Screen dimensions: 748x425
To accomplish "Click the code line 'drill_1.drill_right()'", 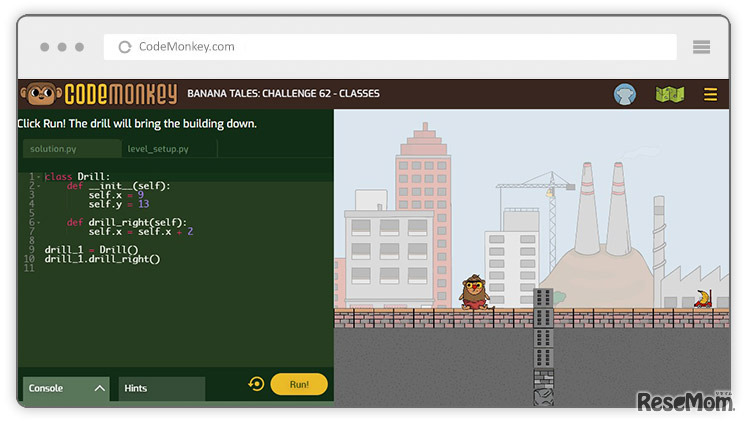I will pos(103,259).
